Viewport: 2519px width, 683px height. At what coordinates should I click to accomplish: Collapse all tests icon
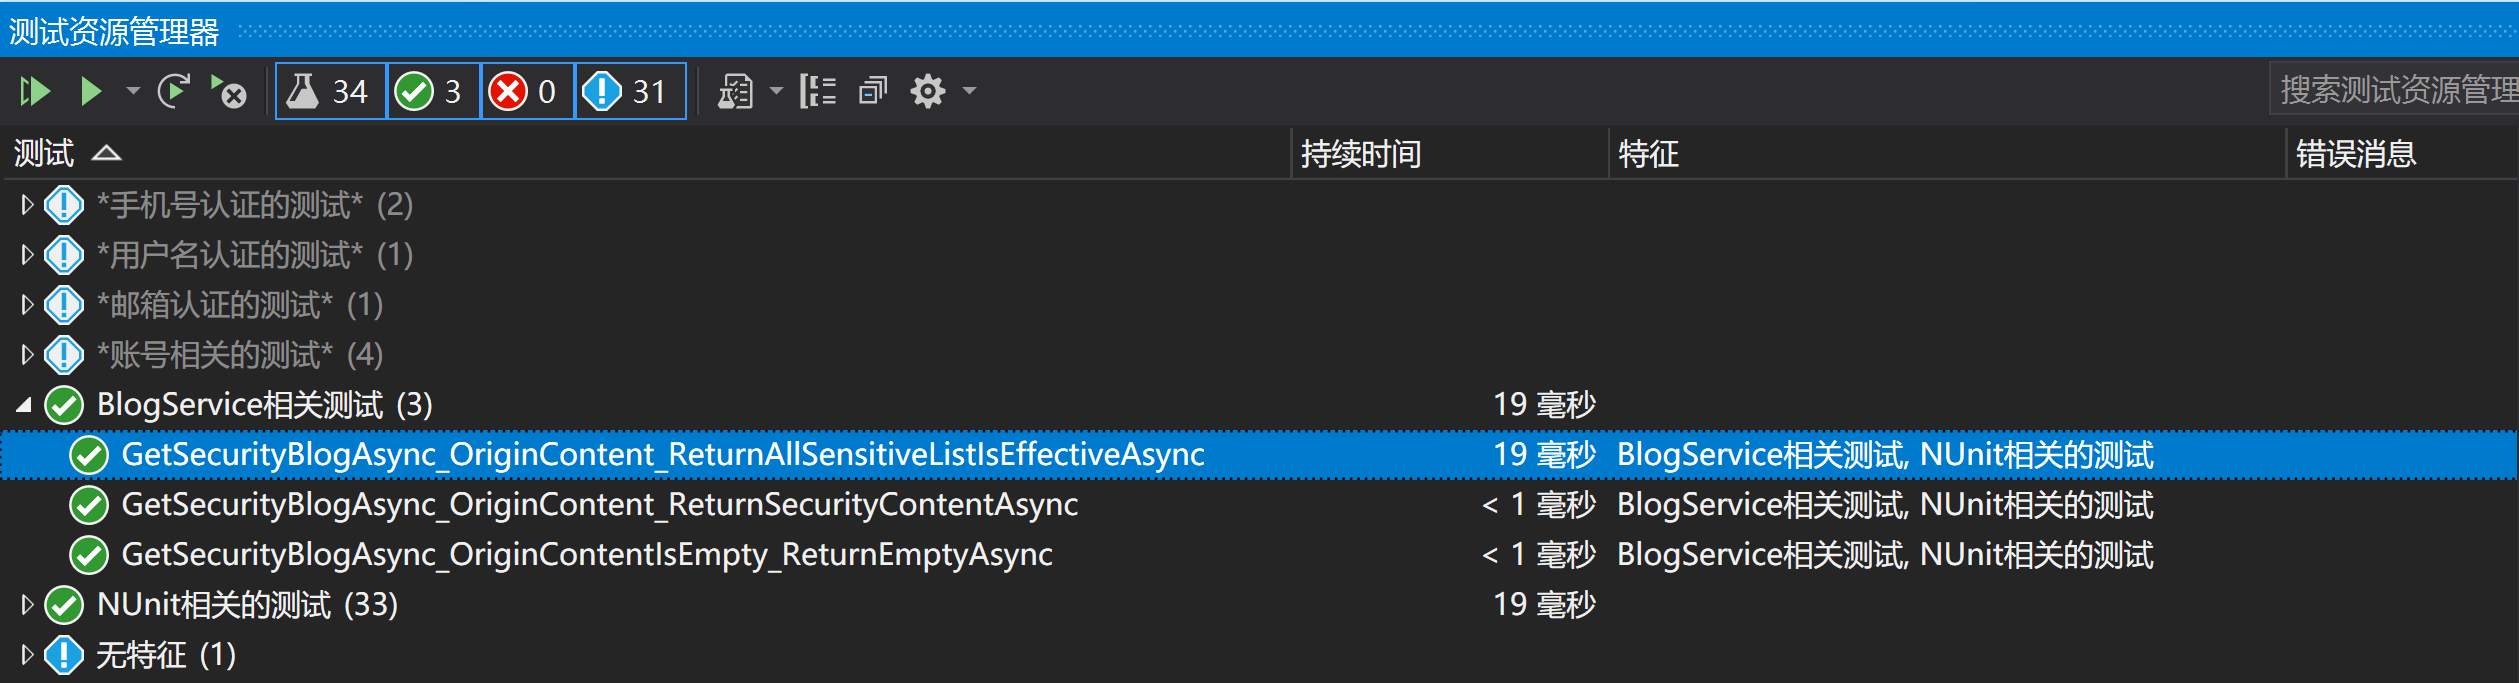tap(873, 92)
